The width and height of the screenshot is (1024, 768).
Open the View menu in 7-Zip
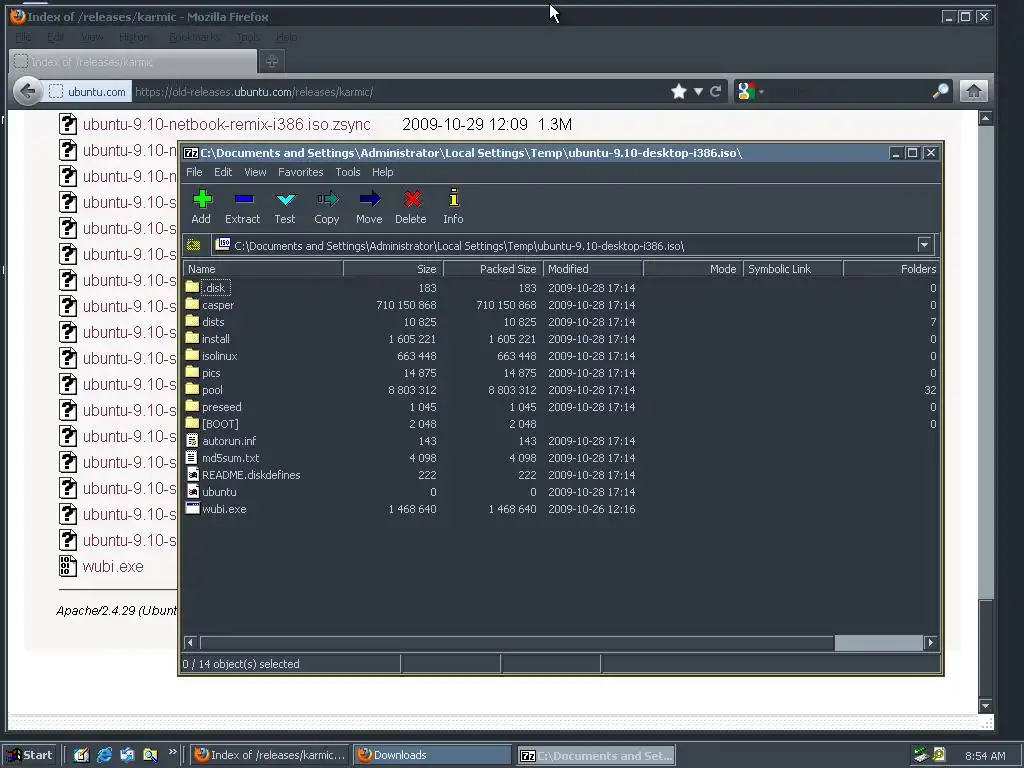[x=255, y=172]
